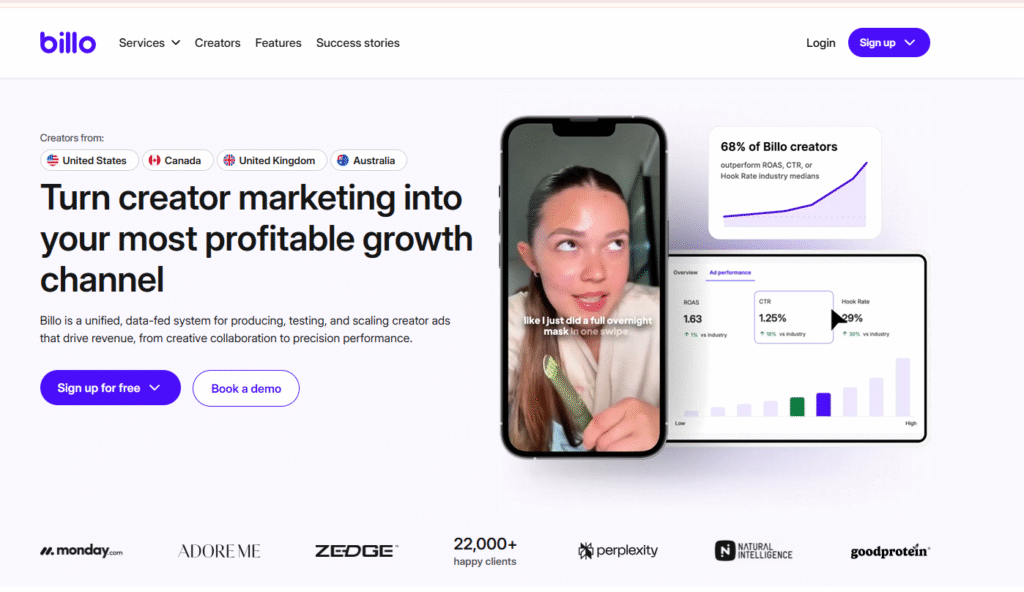Click the Login link

(x=820, y=42)
